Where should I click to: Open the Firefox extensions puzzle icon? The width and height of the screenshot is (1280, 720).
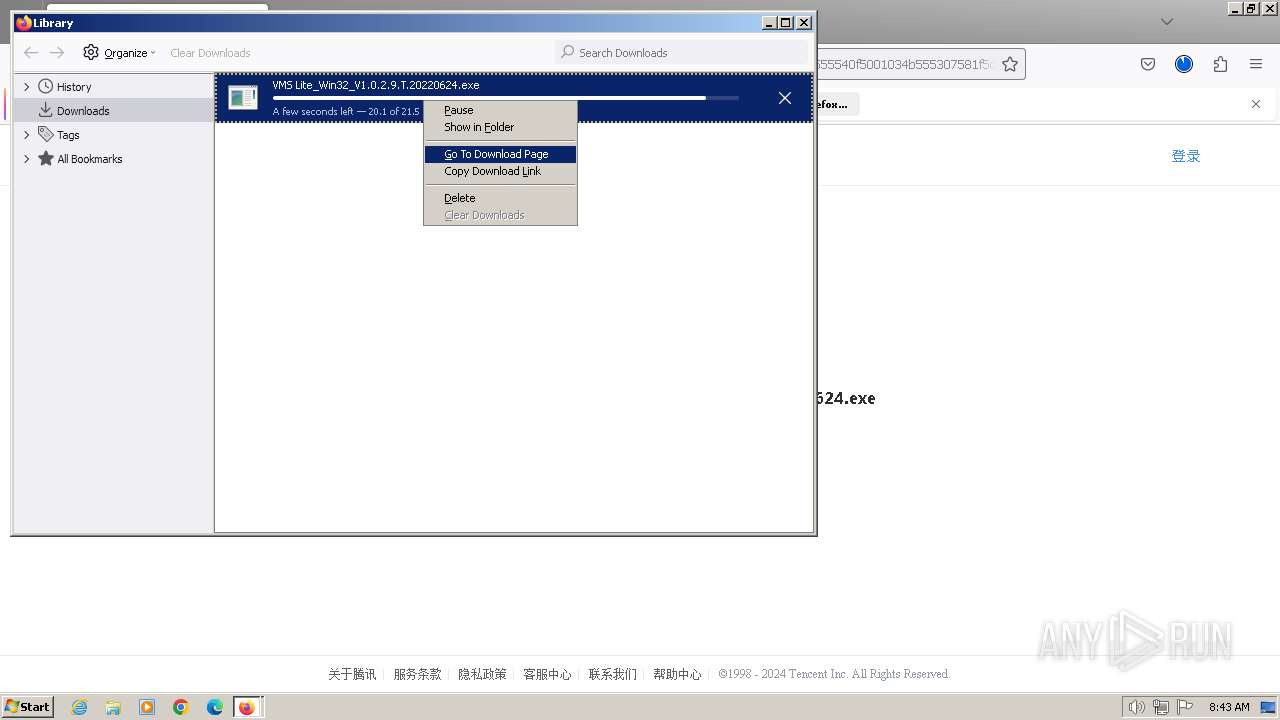coord(1220,64)
